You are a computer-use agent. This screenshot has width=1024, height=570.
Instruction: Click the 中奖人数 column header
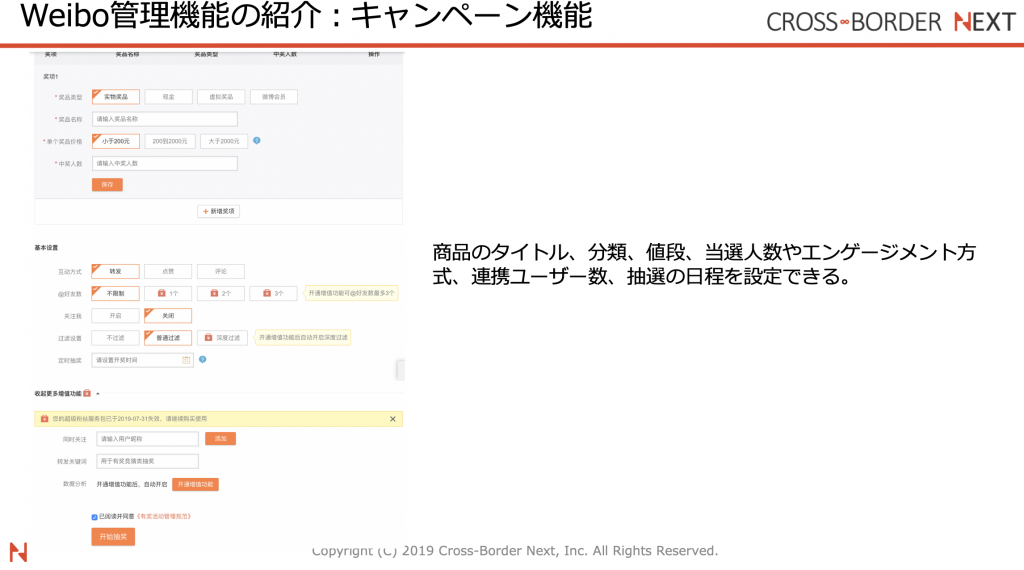pos(285,54)
